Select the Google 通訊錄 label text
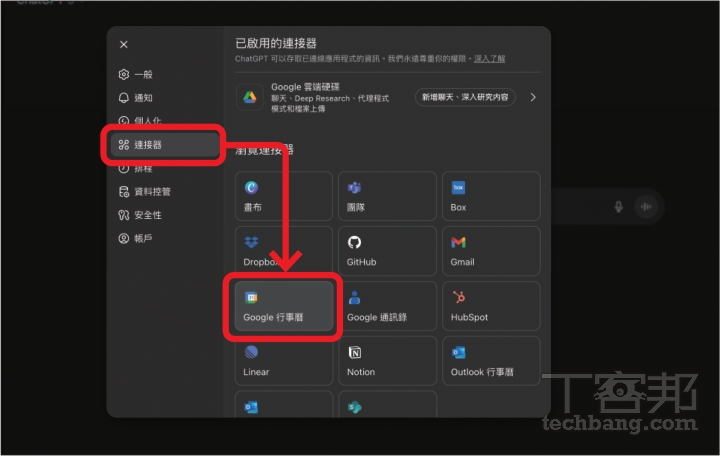This screenshot has height=456, width=720. click(377, 317)
